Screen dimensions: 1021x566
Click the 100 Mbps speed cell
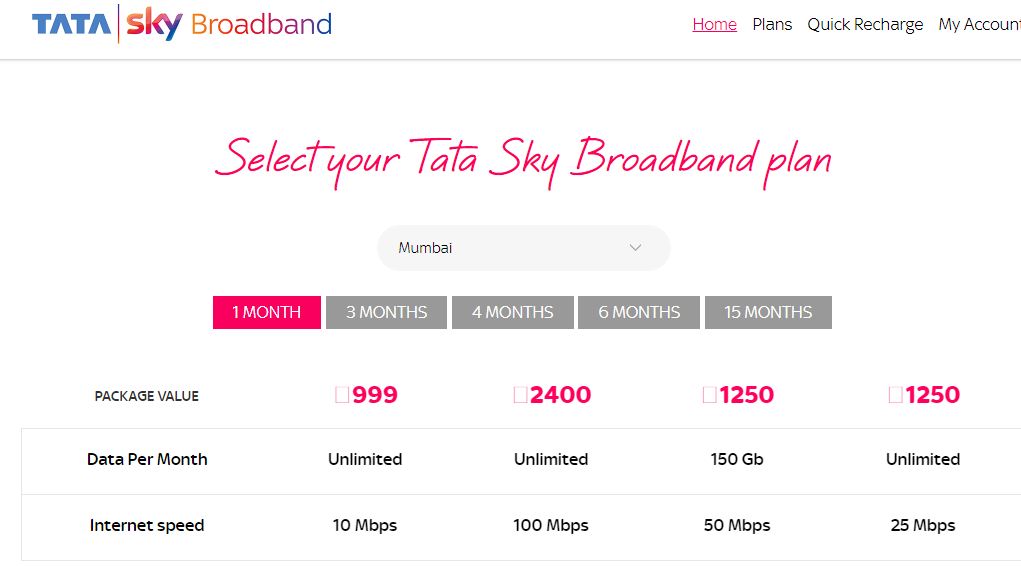(x=551, y=525)
